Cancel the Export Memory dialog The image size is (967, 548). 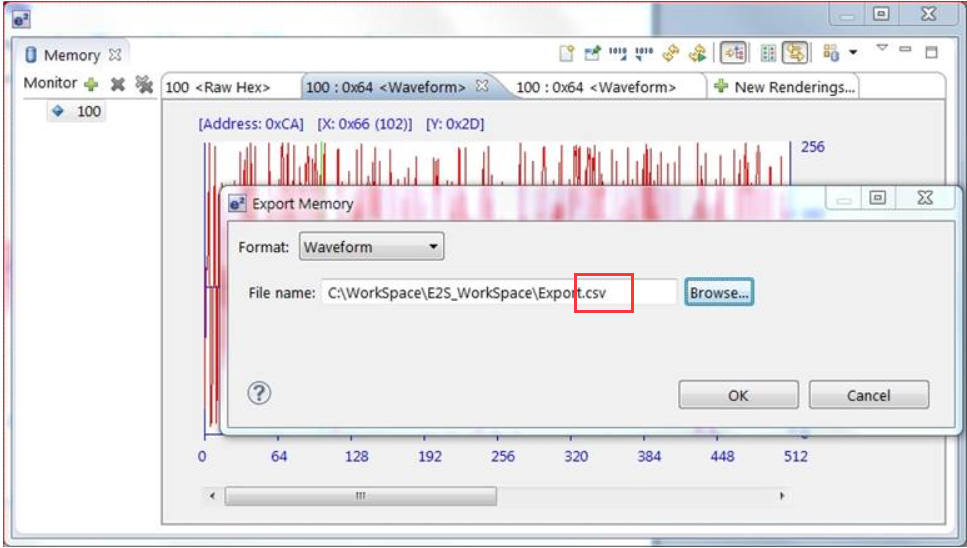point(868,395)
